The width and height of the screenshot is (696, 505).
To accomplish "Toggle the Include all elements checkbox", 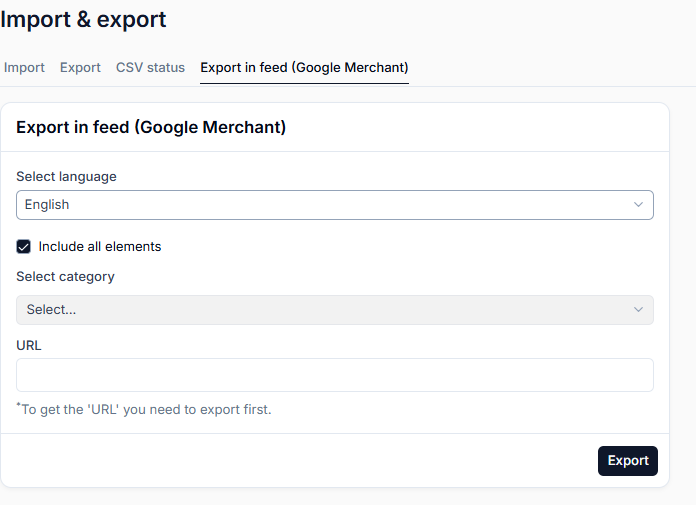I will [24, 246].
